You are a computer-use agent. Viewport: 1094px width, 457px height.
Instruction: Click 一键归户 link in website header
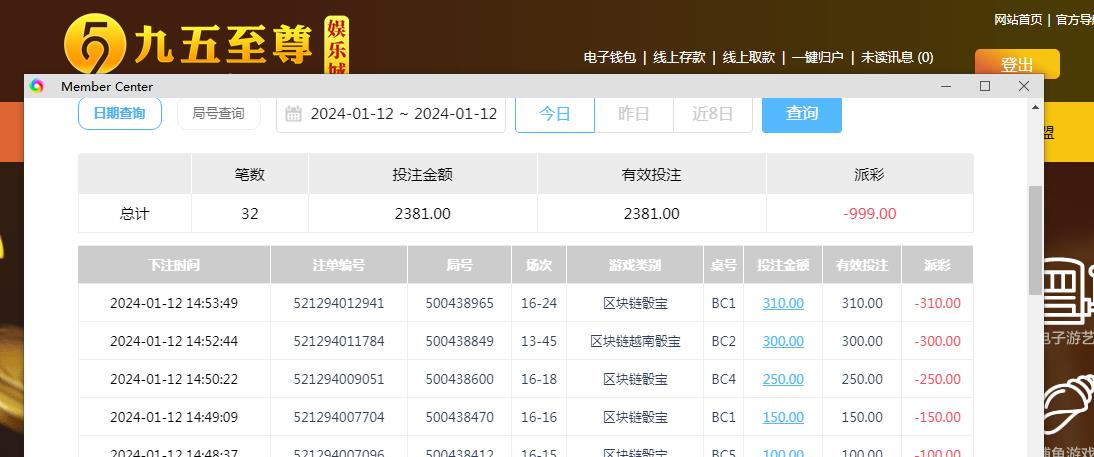tap(818, 57)
